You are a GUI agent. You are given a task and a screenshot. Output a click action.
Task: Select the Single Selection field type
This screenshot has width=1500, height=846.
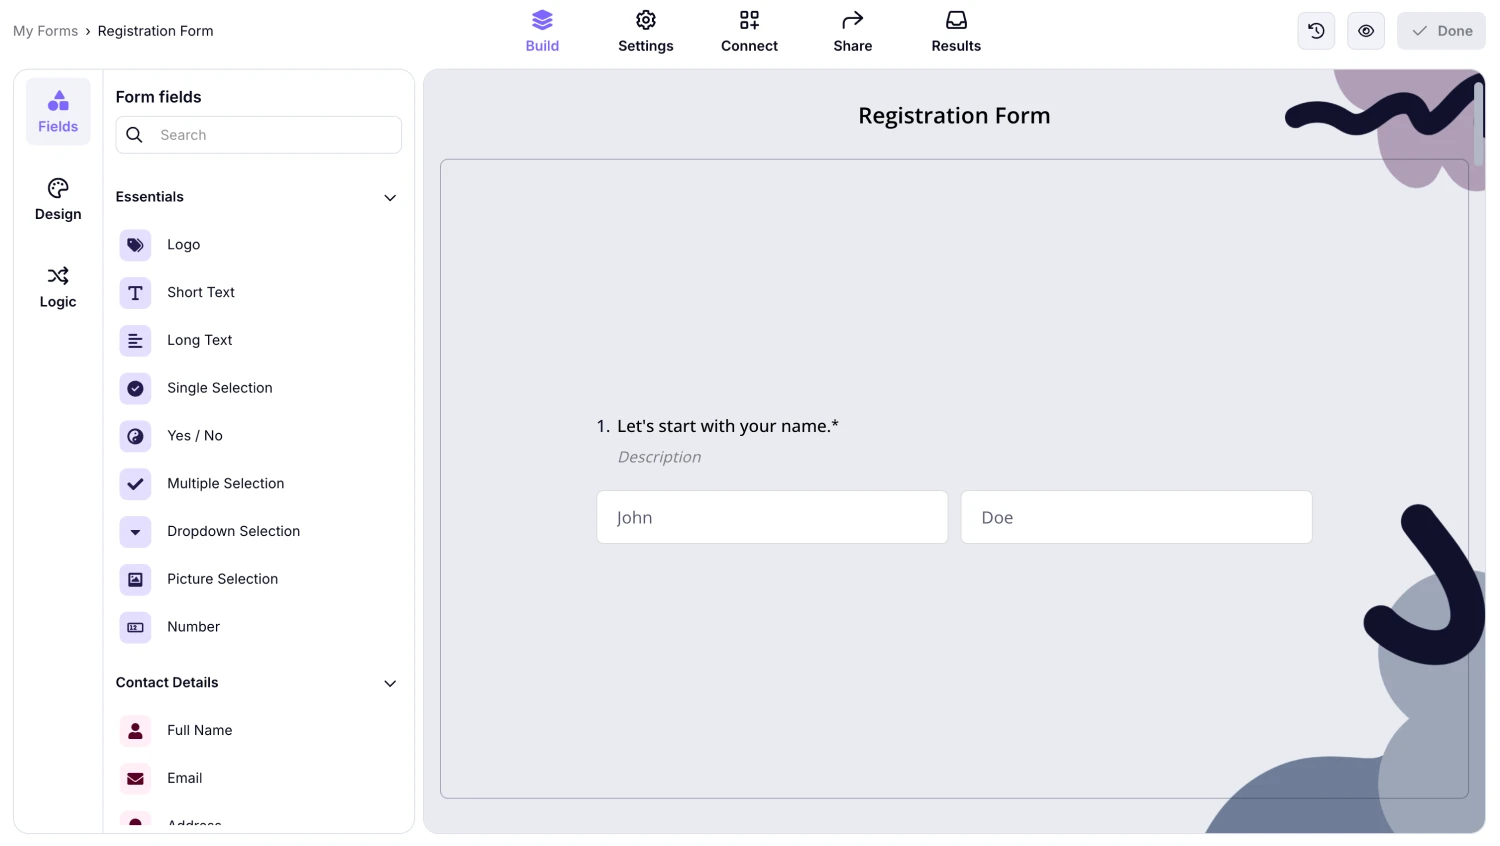point(135,388)
